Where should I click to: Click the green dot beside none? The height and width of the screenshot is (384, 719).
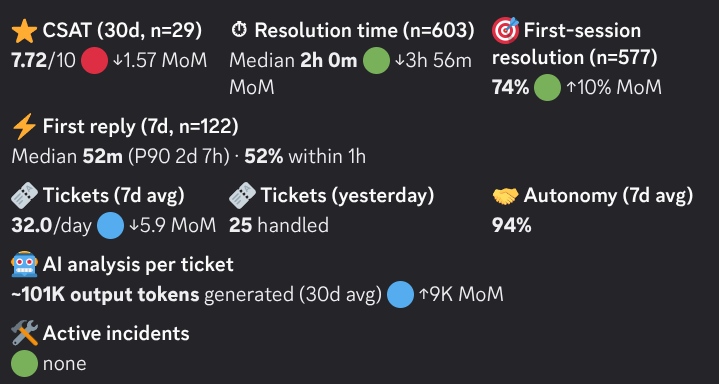point(24,363)
